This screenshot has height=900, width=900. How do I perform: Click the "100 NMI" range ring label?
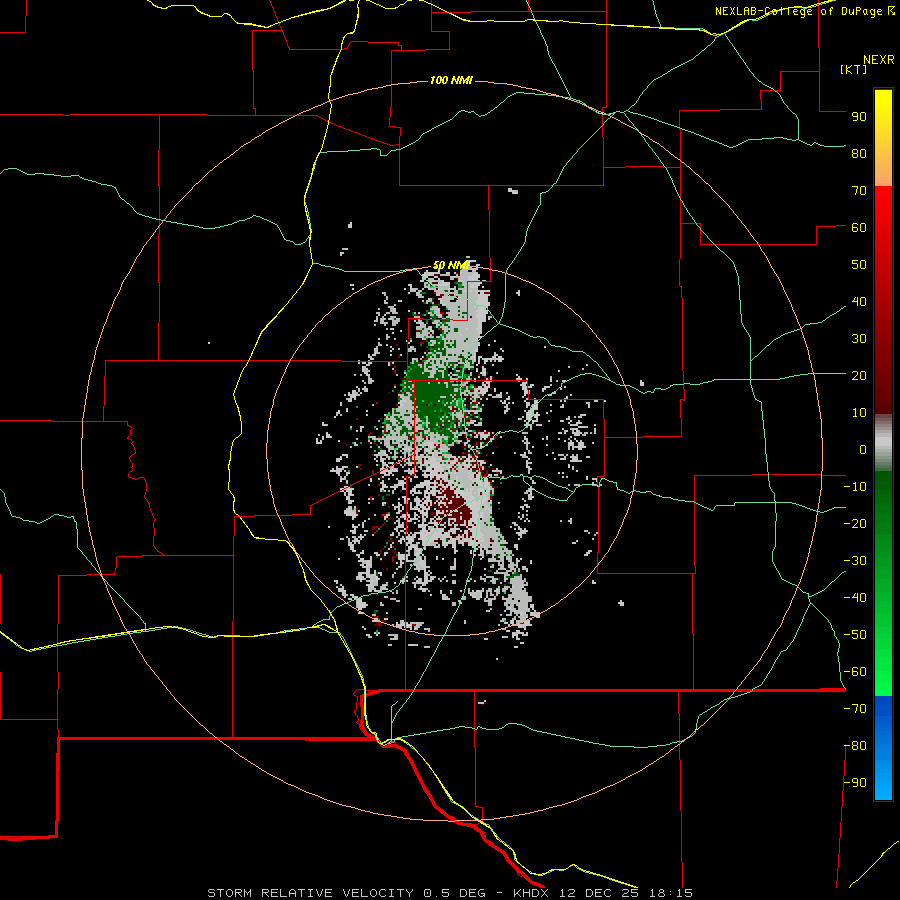[451, 80]
